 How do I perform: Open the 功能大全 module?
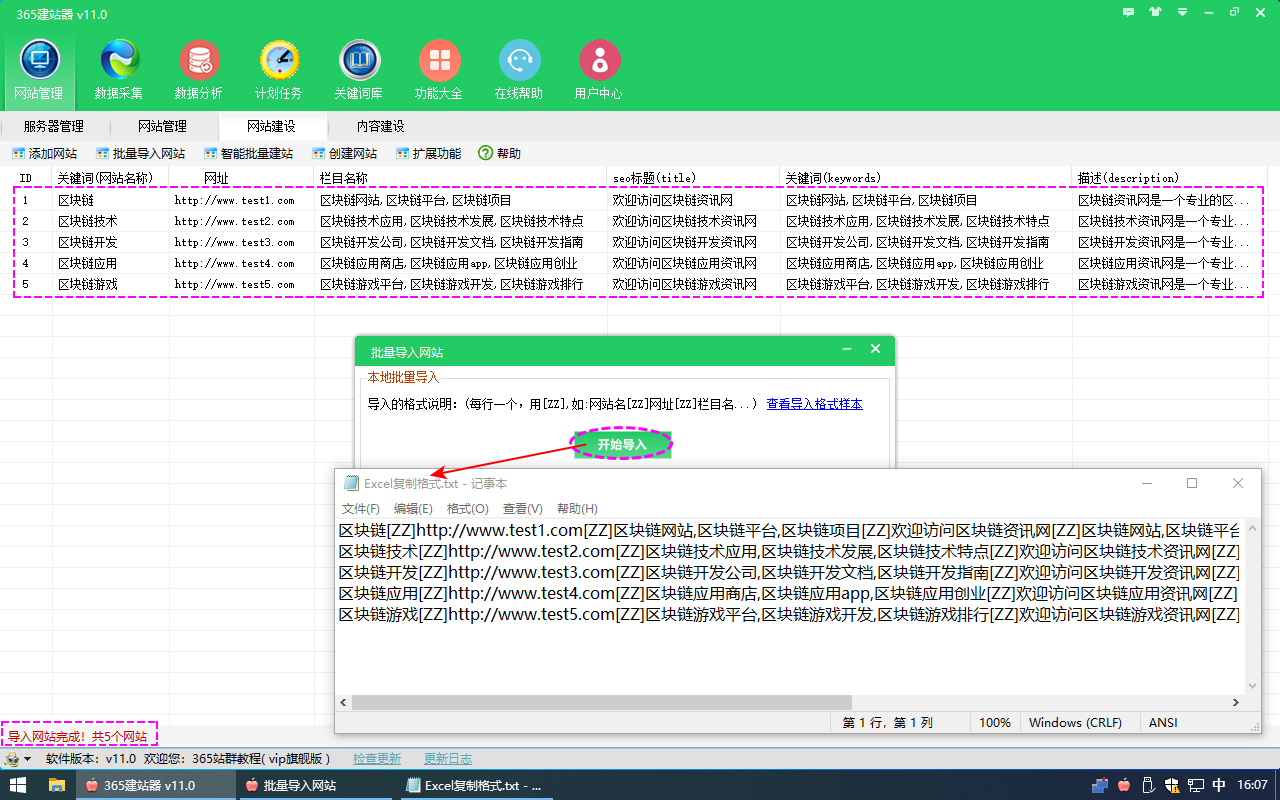pos(439,70)
